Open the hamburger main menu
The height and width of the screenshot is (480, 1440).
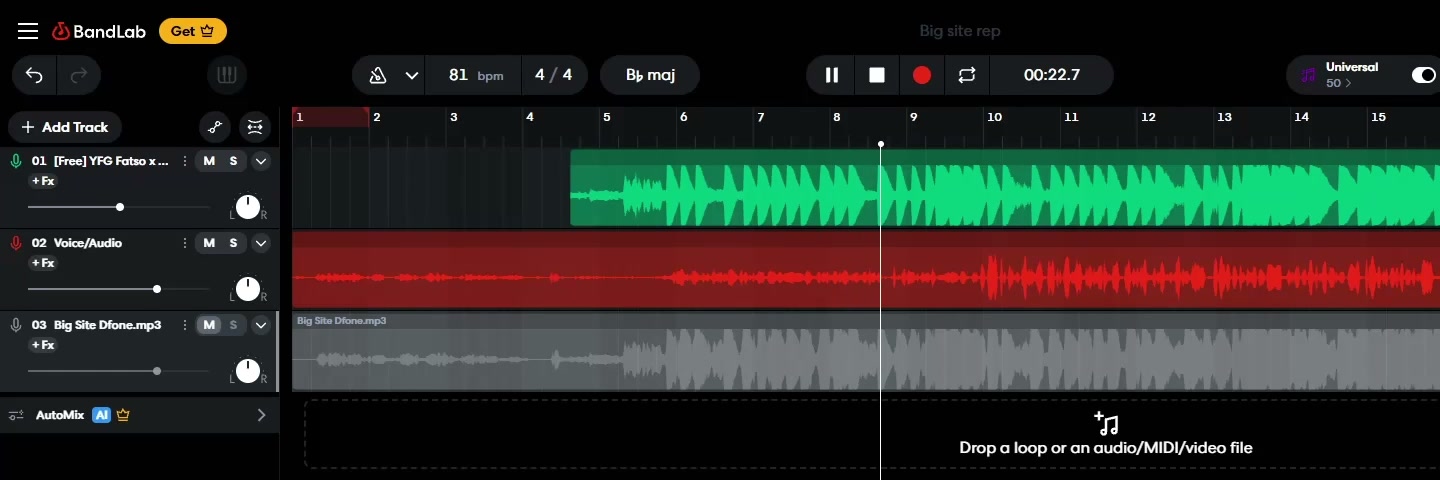point(28,31)
